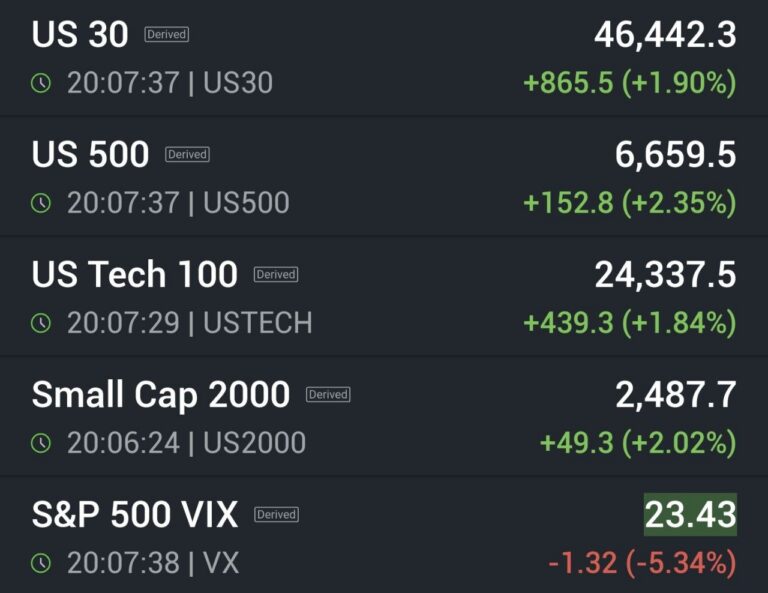Click the Derived badge next to S&P 500 VIX
768x593 pixels.
(x=276, y=514)
